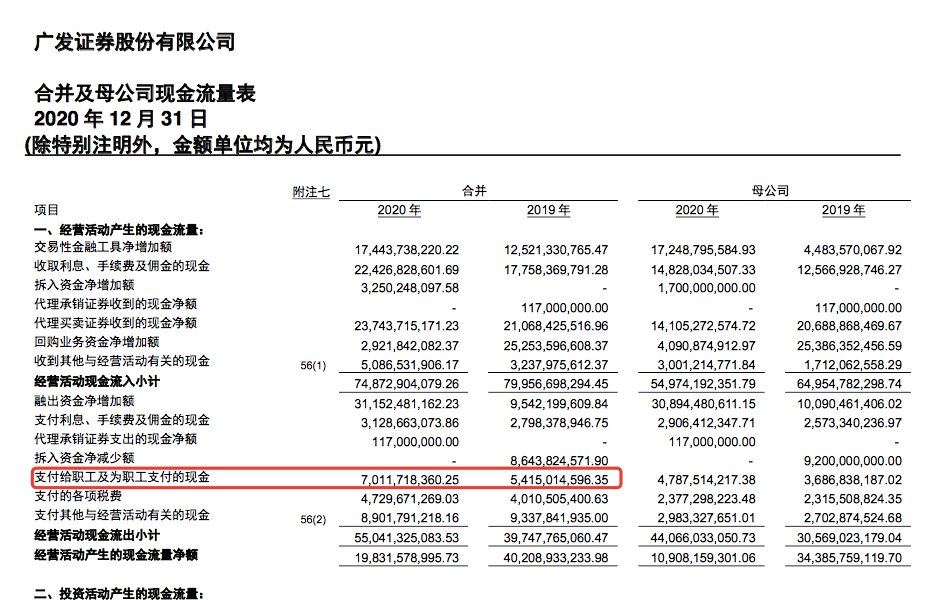Click the value 1,712,062,558.29
945x600 pixels.
point(853,365)
